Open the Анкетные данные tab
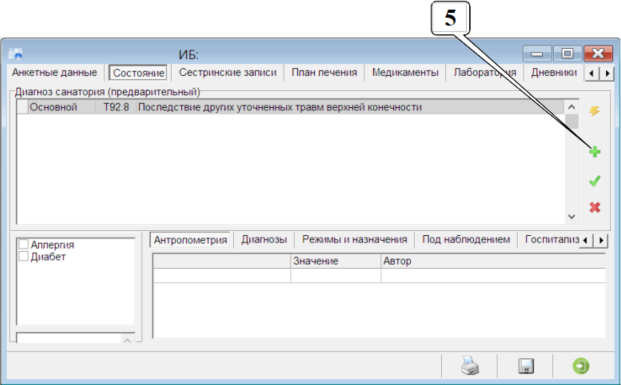 [x=54, y=72]
